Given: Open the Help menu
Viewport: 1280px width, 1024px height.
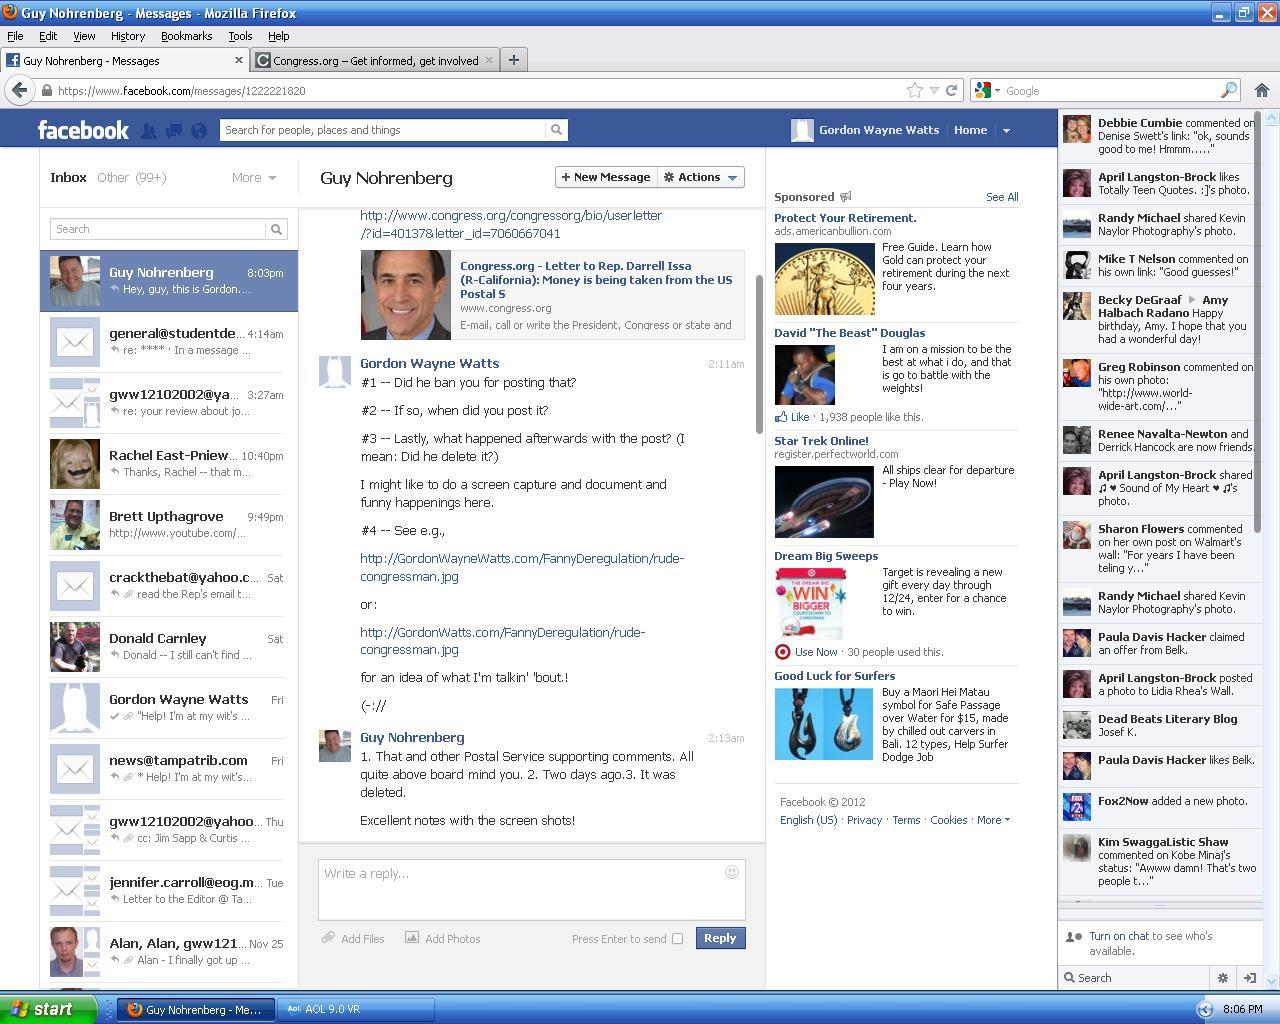Looking at the screenshot, I should [279, 36].
